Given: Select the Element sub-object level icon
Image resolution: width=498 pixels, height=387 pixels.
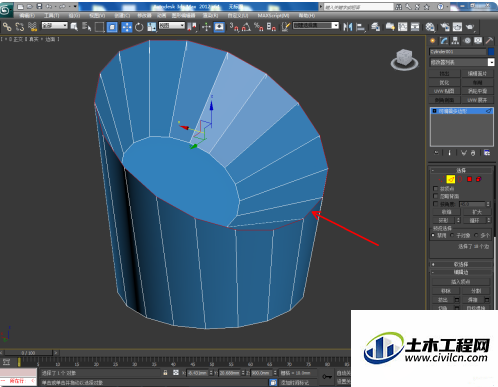Looking at the screenshot, I should pyautogui.click(x=479, y=179).
